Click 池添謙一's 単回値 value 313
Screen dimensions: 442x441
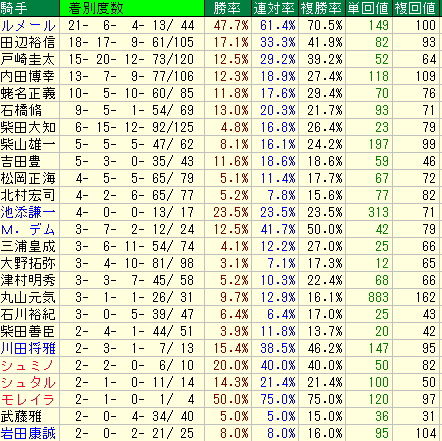coord(379,213)
